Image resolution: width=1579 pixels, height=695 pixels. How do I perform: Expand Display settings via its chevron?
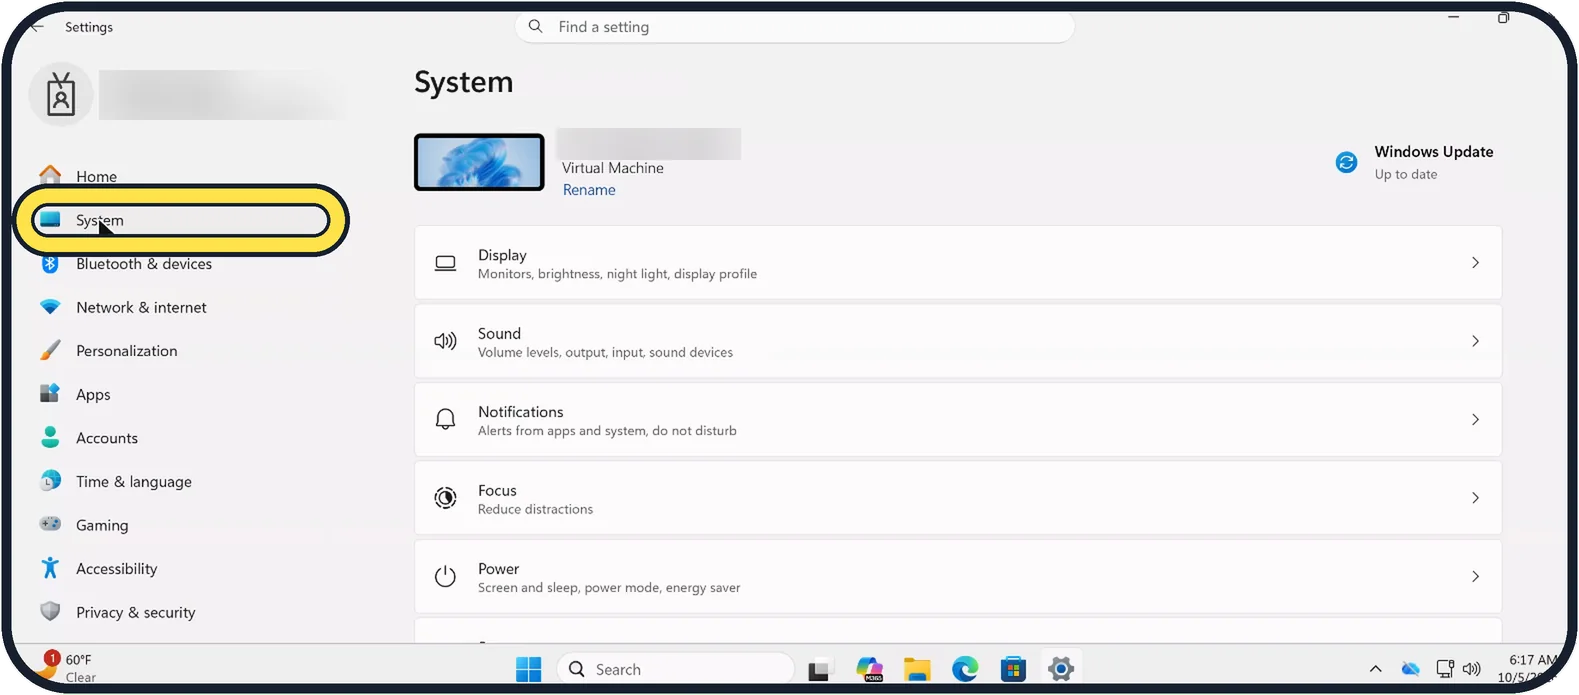pyautogui.click(x=1475, y=263)
